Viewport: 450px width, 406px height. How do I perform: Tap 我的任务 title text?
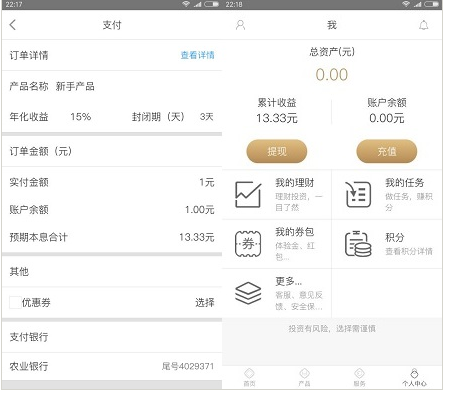[x=404, y=182]
